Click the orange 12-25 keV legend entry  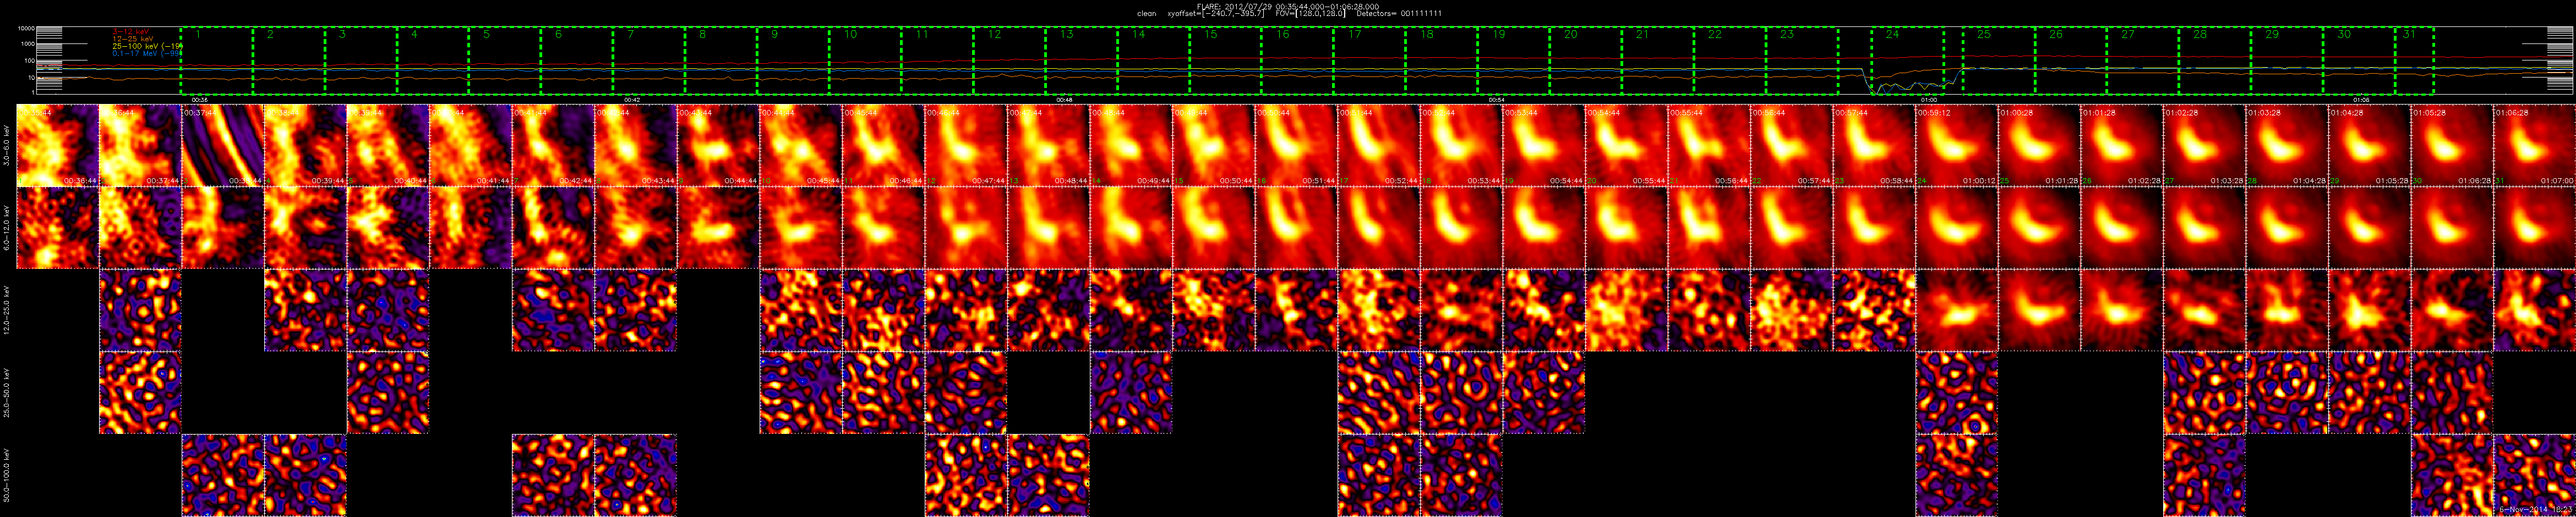133,38
